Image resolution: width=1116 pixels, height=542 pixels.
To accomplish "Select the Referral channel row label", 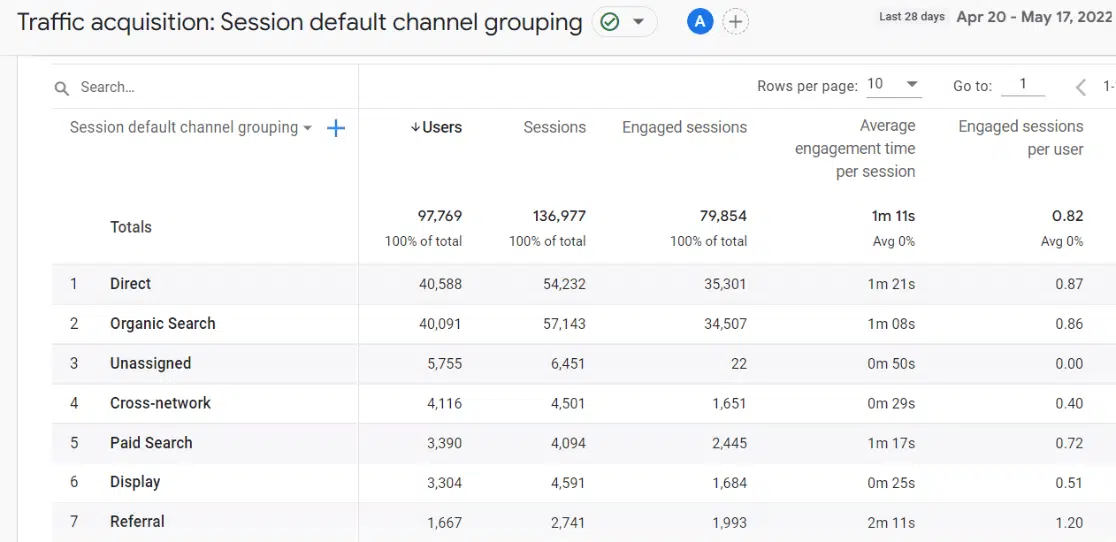I will pos(137,522).
